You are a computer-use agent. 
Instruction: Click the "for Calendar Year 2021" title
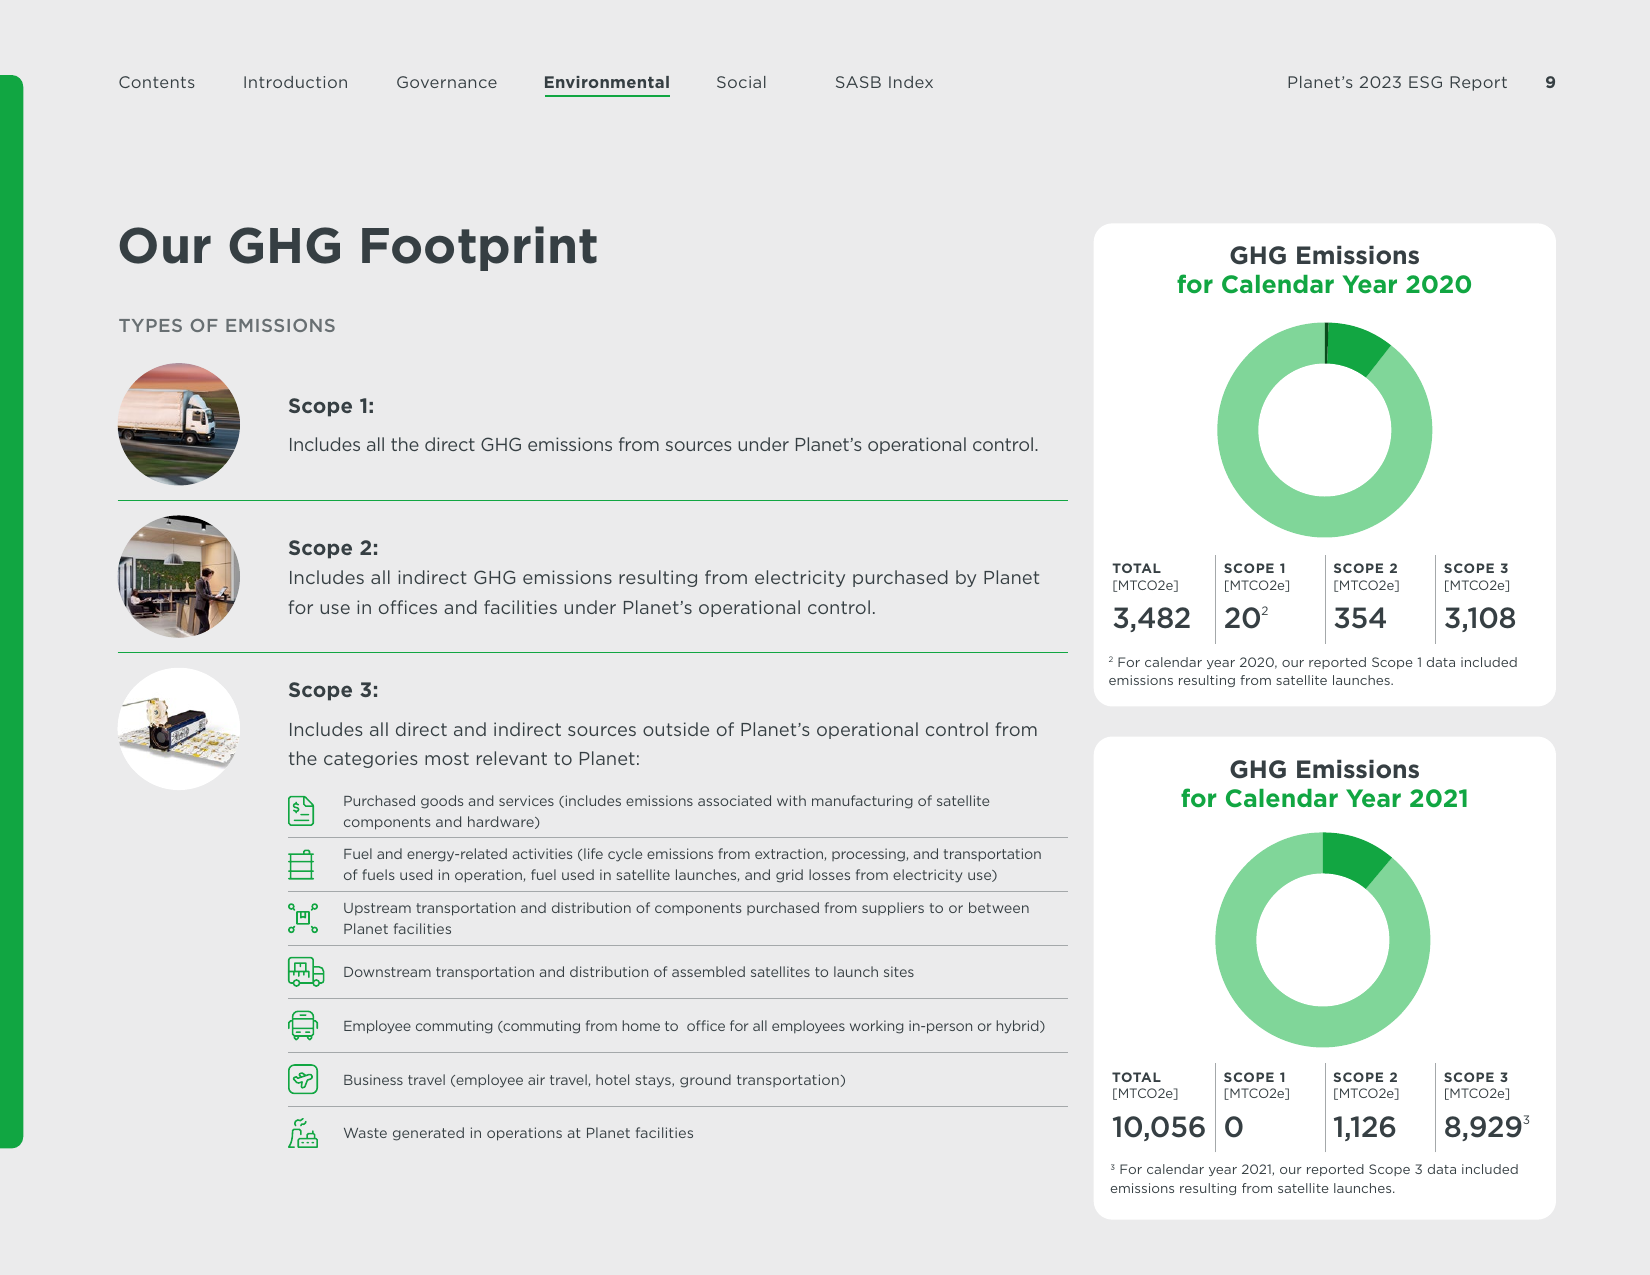1324,799
